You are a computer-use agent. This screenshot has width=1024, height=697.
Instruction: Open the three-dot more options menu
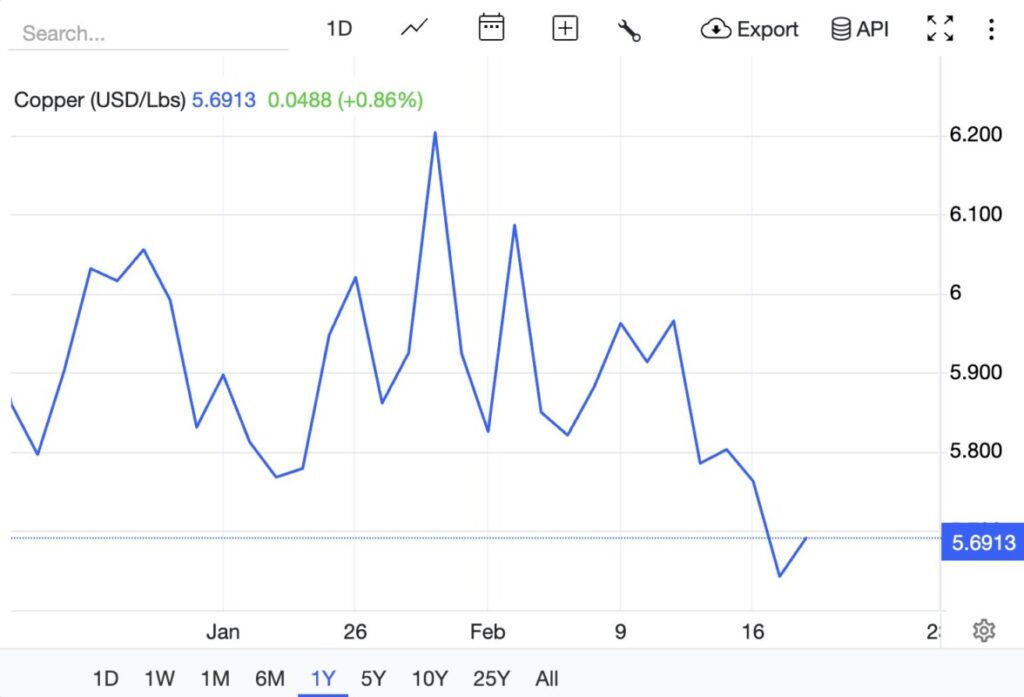point(991,29)
